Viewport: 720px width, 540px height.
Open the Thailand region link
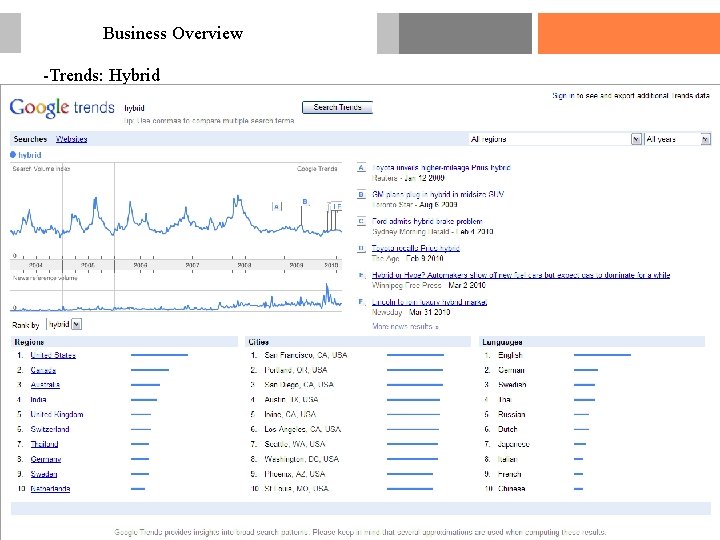[44, 444]
